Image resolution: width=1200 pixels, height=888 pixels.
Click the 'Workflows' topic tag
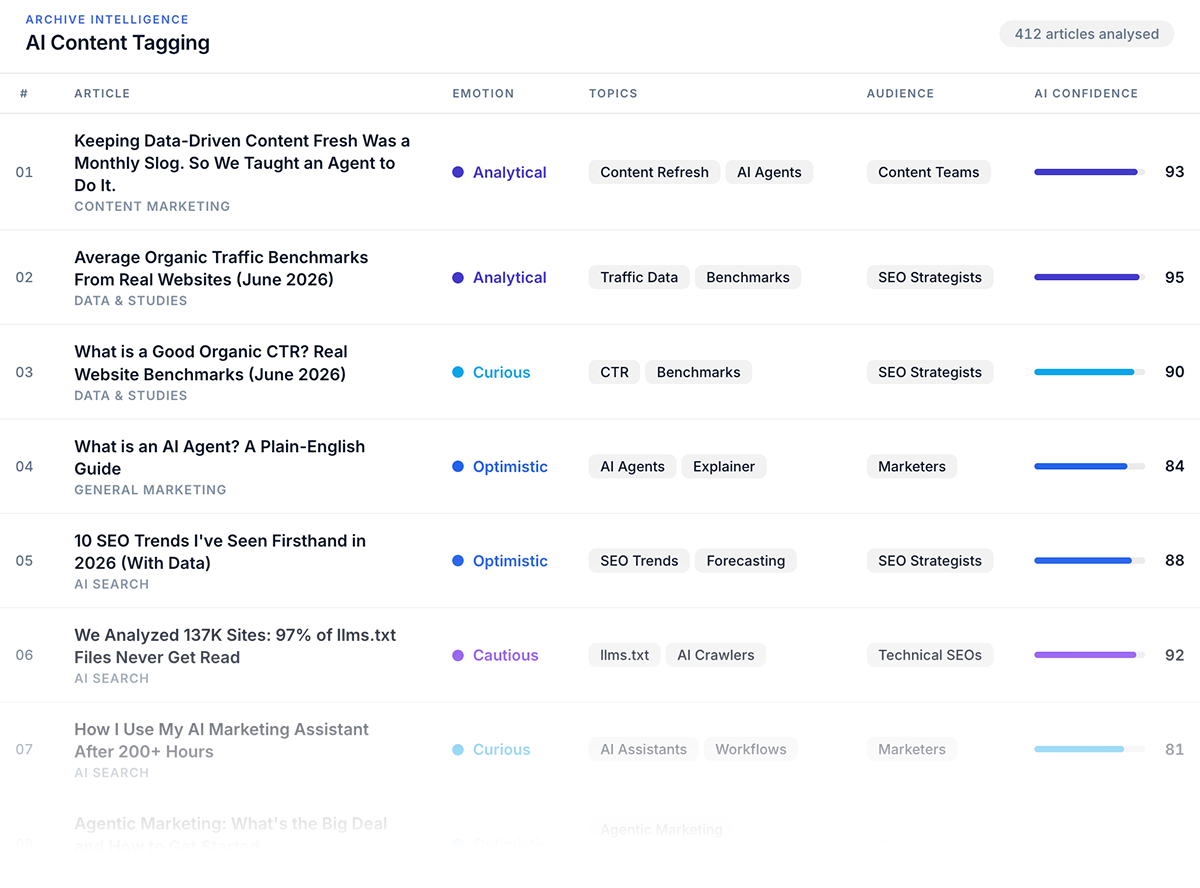click(x=751, y=749)
